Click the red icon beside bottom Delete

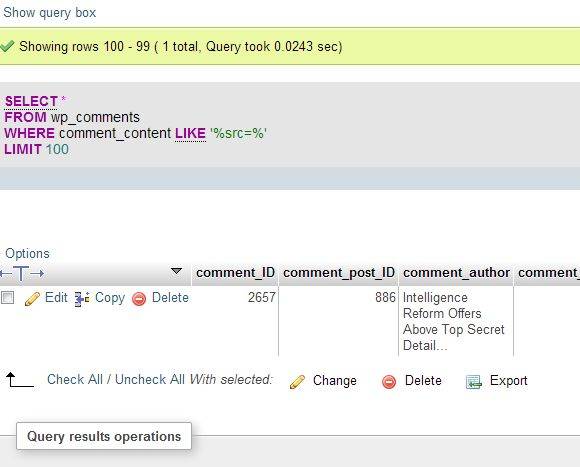pos(389,382)
